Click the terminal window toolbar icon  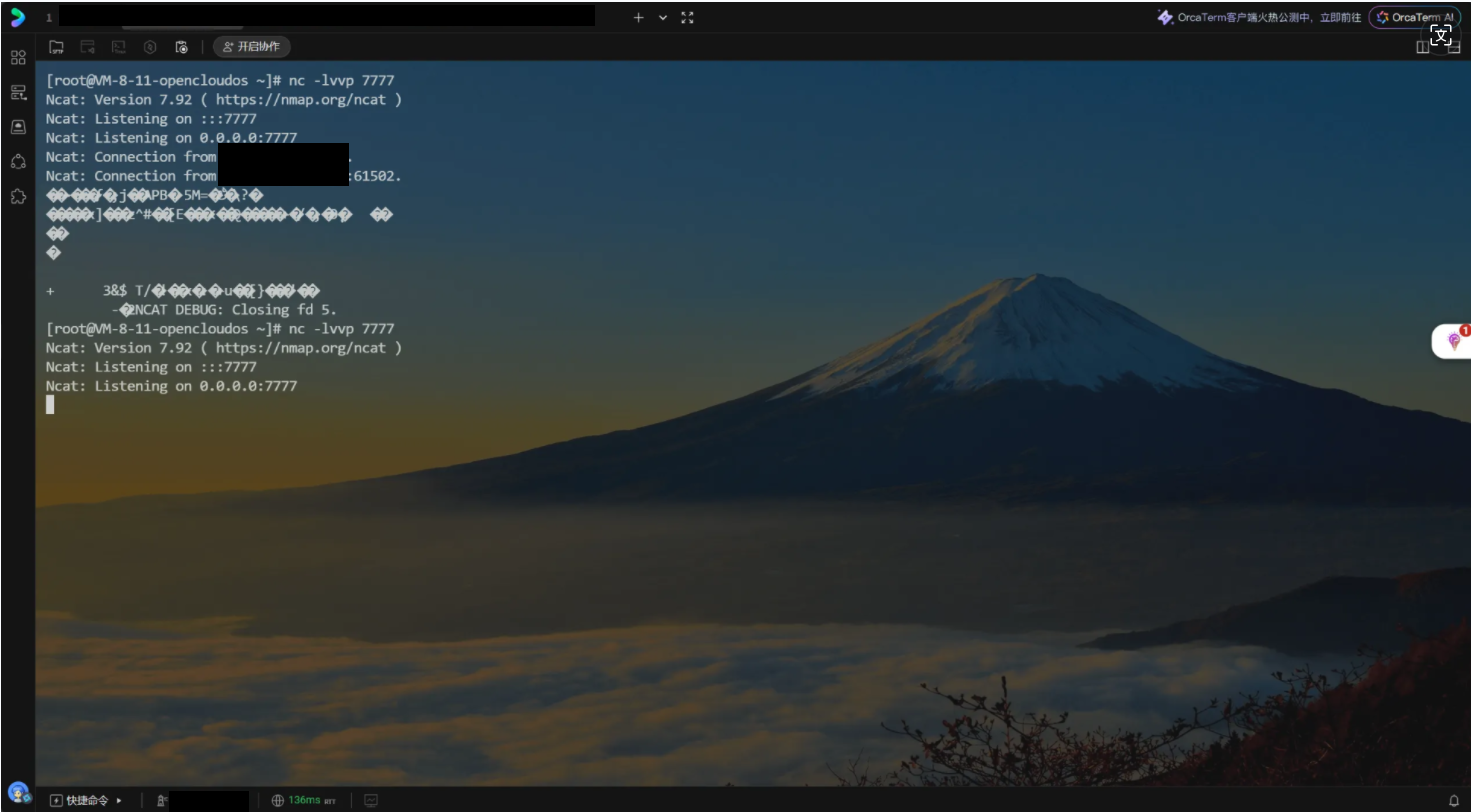click(x=119, y=47)
